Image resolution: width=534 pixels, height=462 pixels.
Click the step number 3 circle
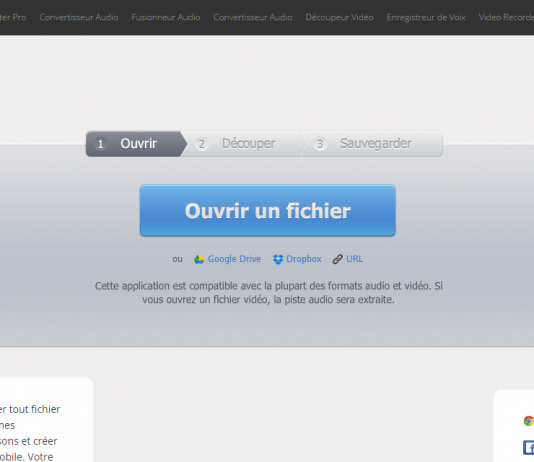320,144
